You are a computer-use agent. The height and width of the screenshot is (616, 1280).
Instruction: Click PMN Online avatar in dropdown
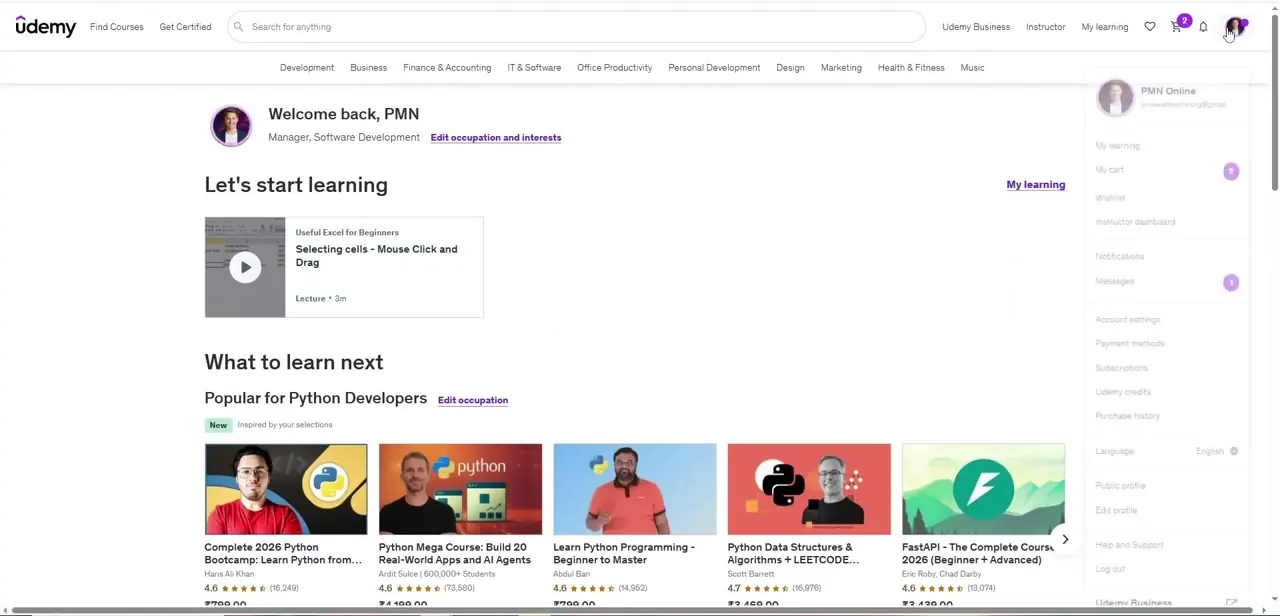pos(1115,97)
